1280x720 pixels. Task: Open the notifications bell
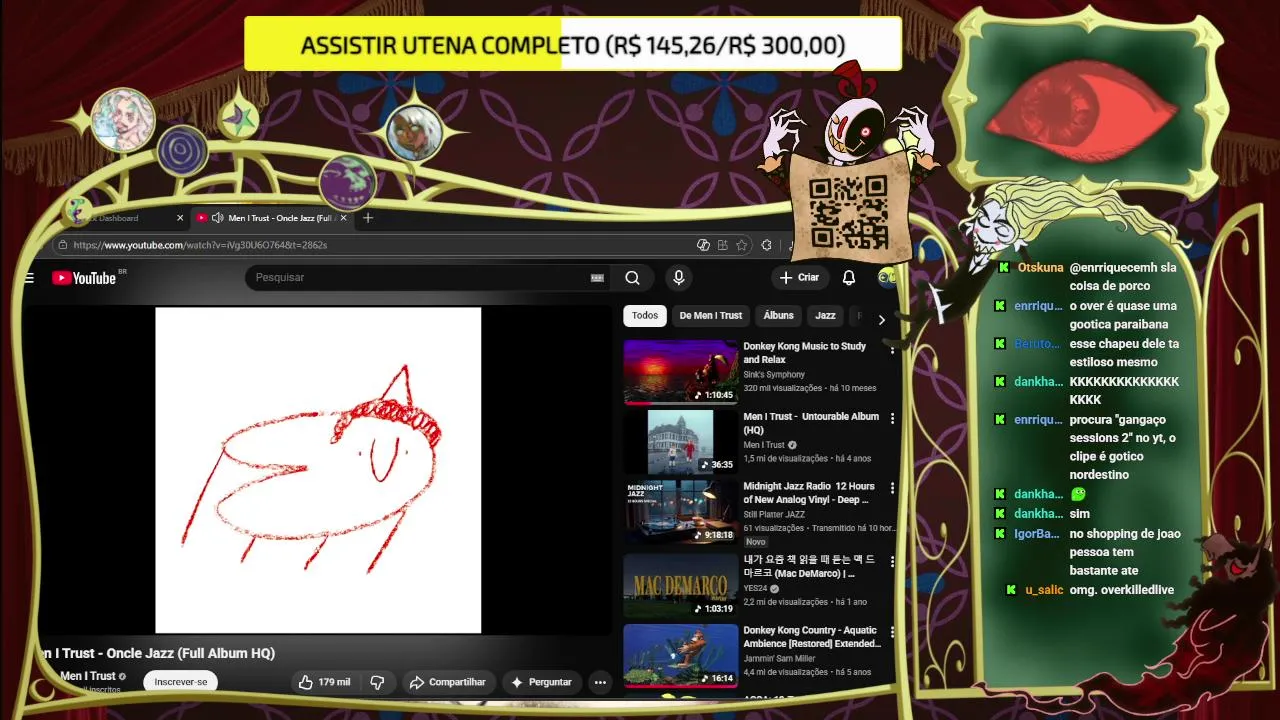pyautogui.click(x=848, y=278)
